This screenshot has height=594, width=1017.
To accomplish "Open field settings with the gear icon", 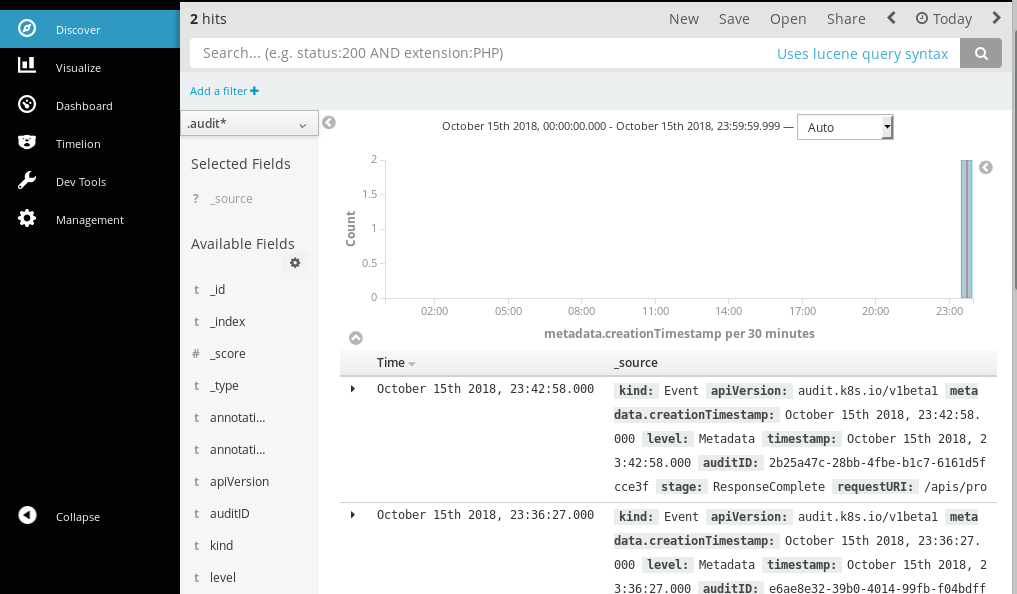I will (x=294, y=262).
